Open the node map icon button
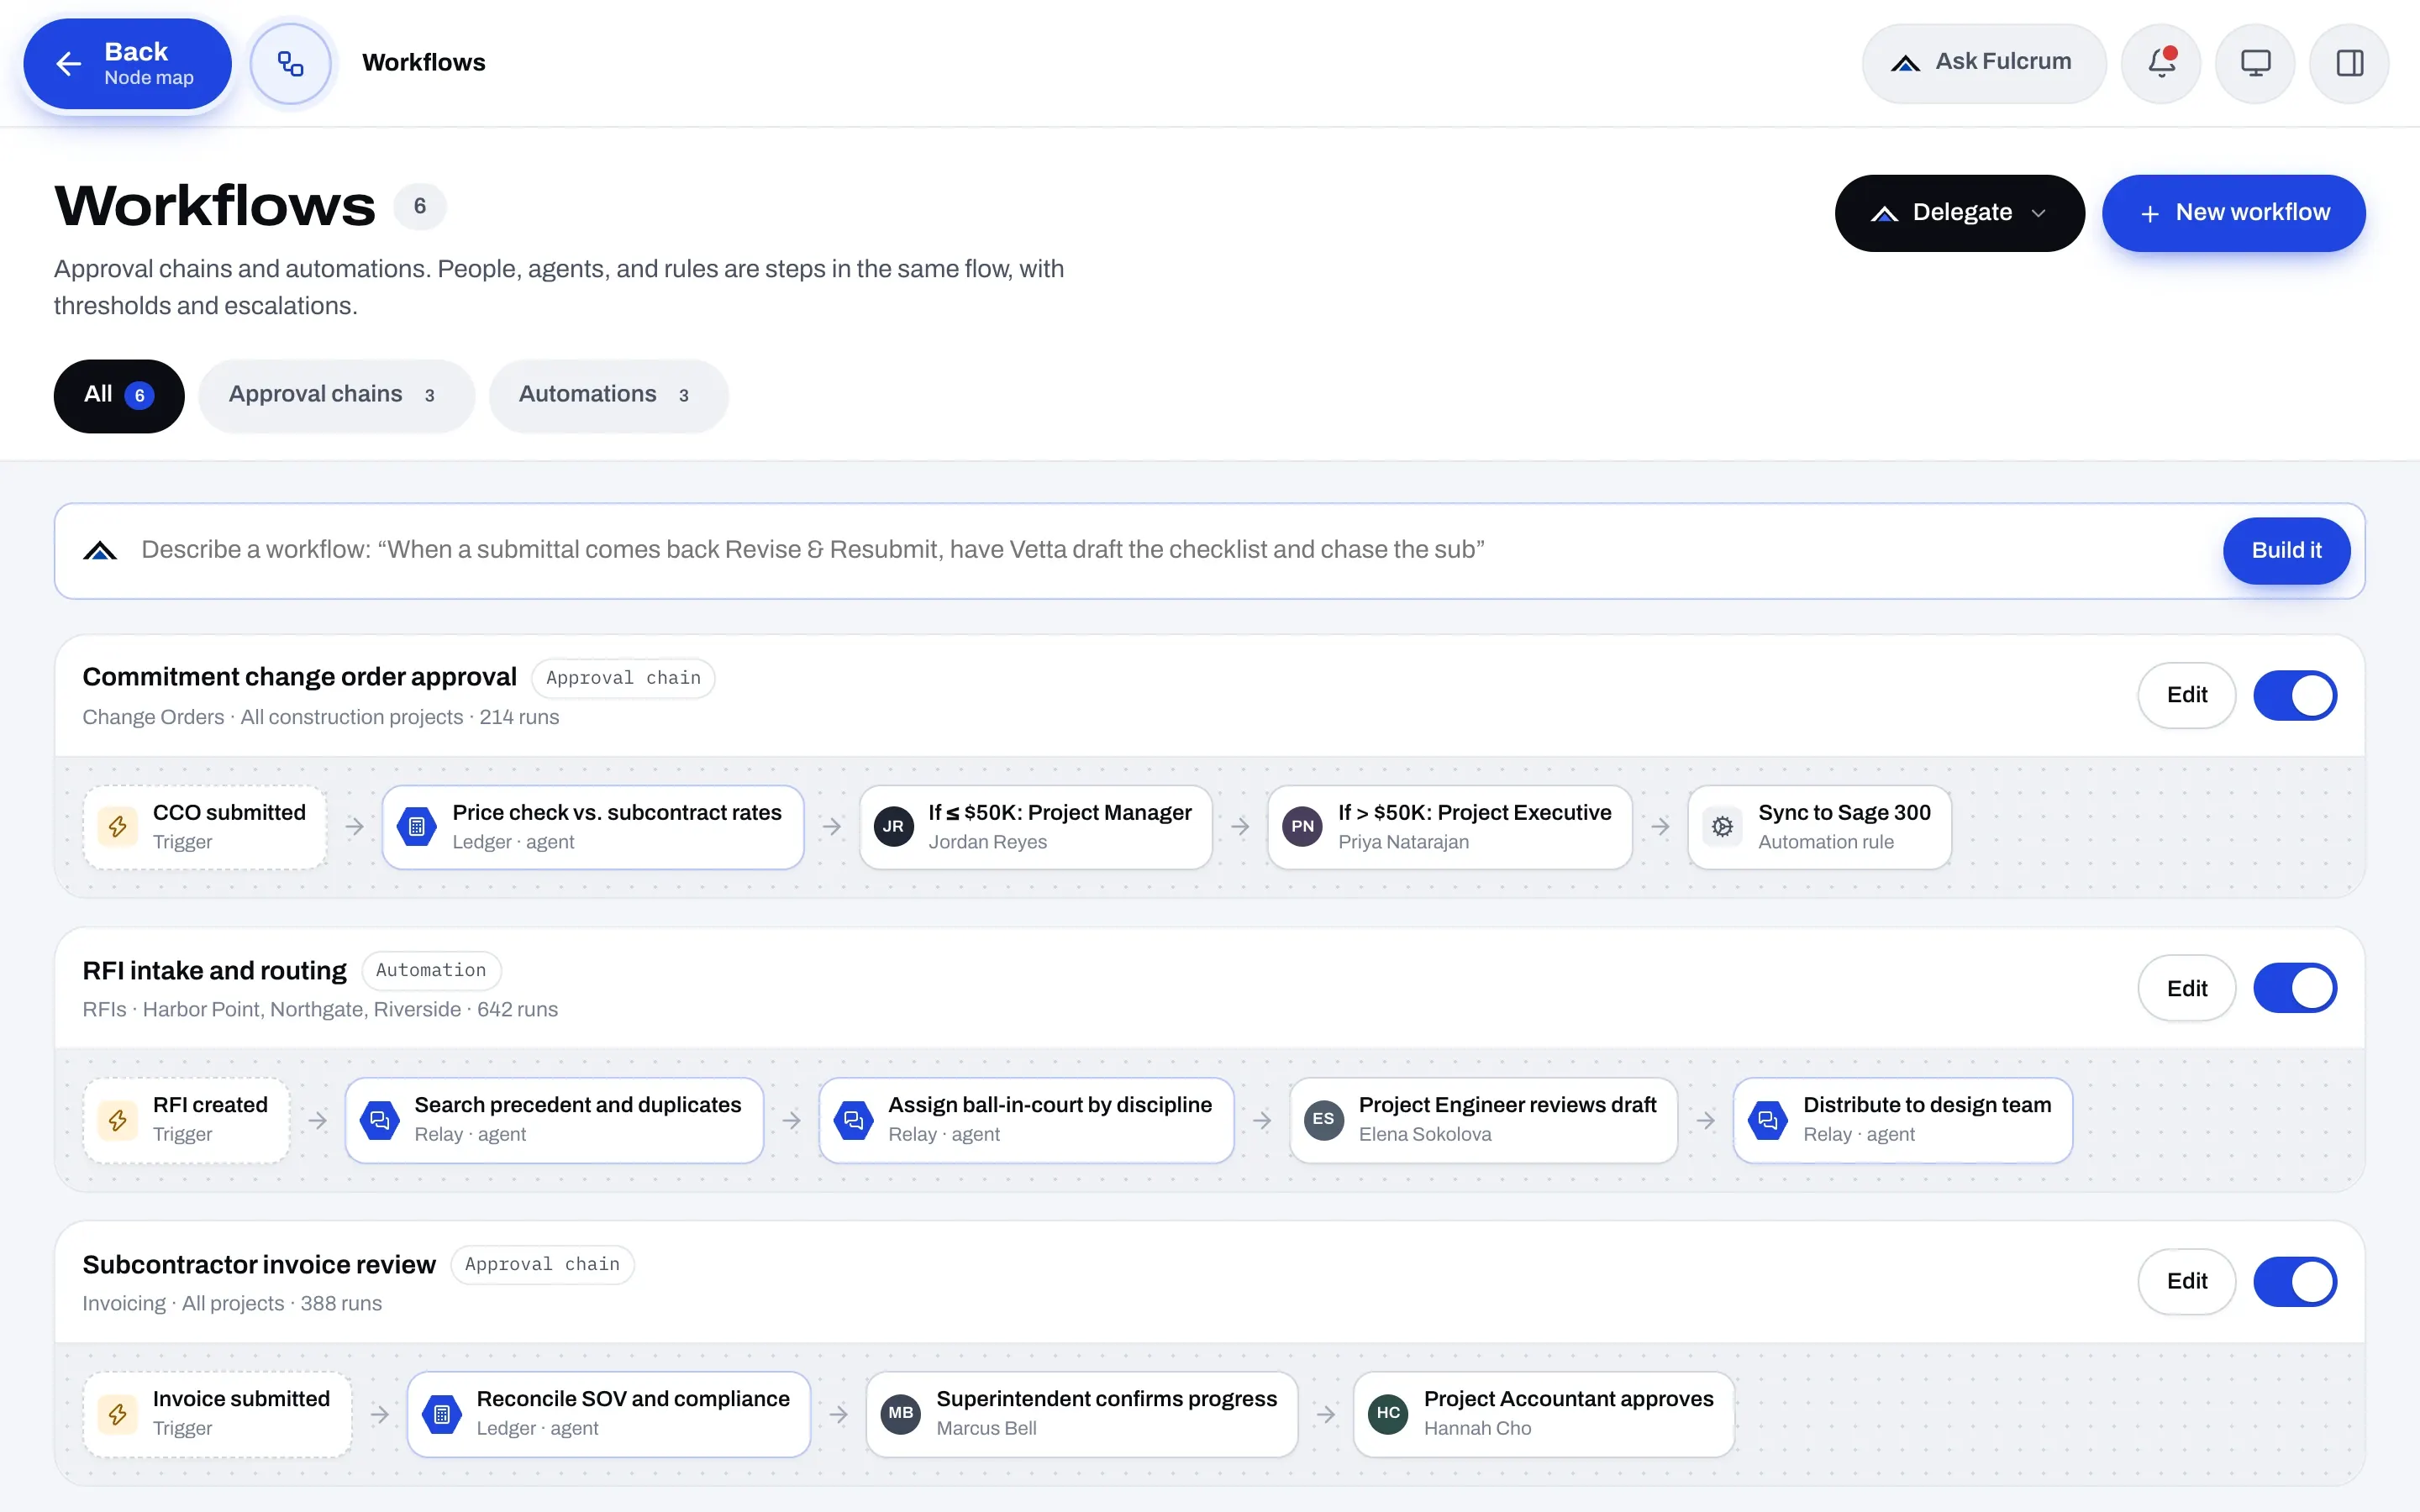Screen dimensions: 2420x1512 pyautogui.click(x=290, y=63)
